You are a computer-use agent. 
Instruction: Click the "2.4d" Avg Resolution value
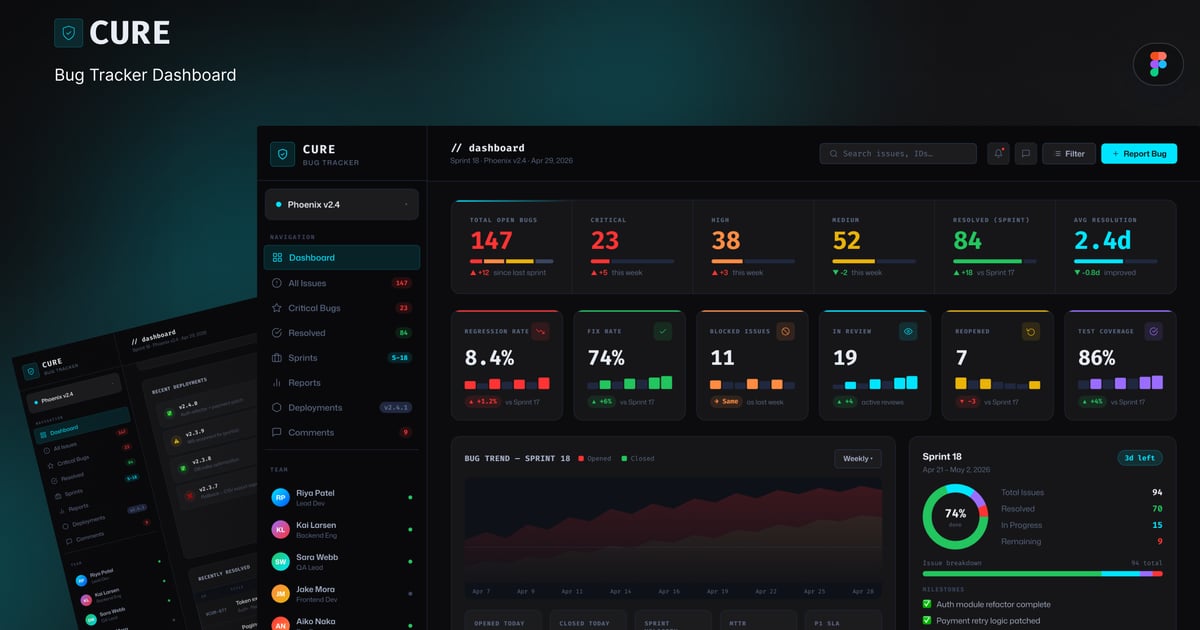pos(1103,240)
